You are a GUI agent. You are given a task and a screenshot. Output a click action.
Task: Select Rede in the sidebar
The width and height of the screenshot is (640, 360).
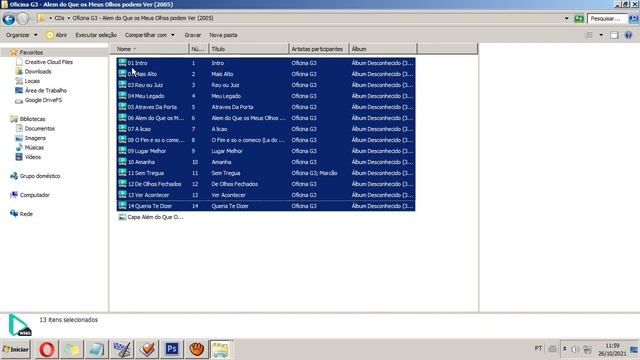[26, 214]
